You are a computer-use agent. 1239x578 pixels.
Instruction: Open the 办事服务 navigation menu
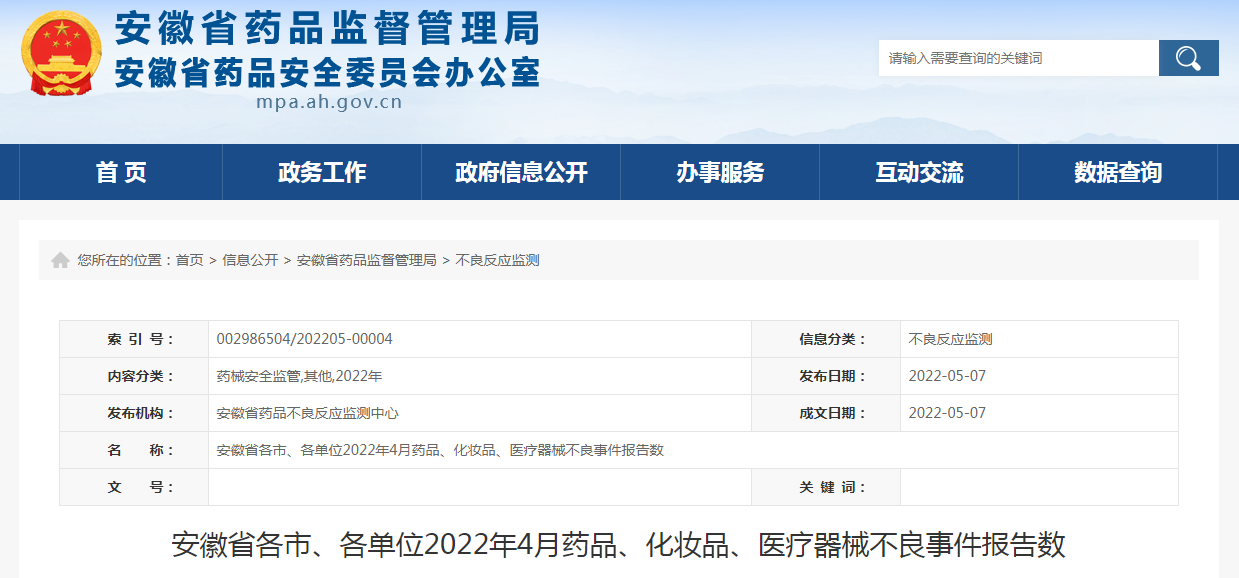click(x=720, y=172)
